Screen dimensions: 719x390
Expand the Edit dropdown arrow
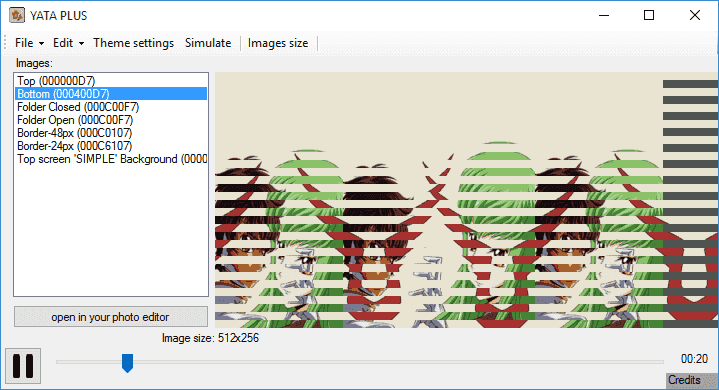[81, 44]
